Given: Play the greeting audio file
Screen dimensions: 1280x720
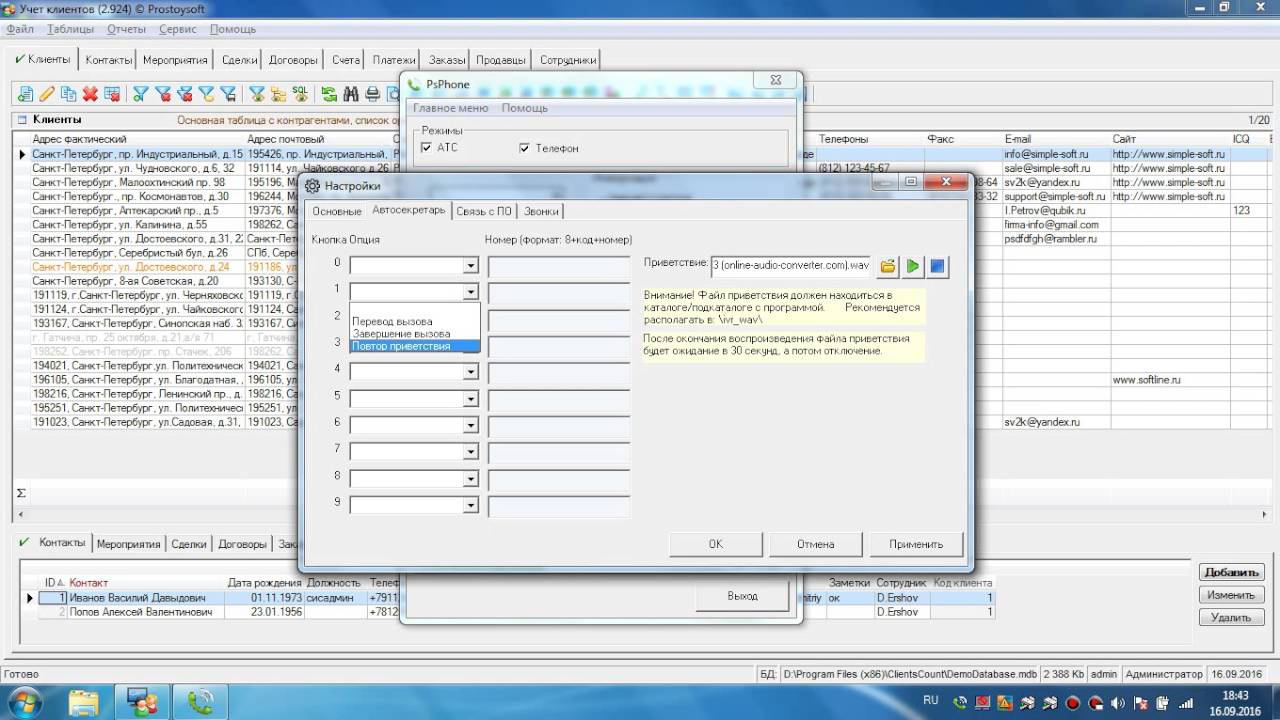Looking at the screenshot, I should [912, 267].
